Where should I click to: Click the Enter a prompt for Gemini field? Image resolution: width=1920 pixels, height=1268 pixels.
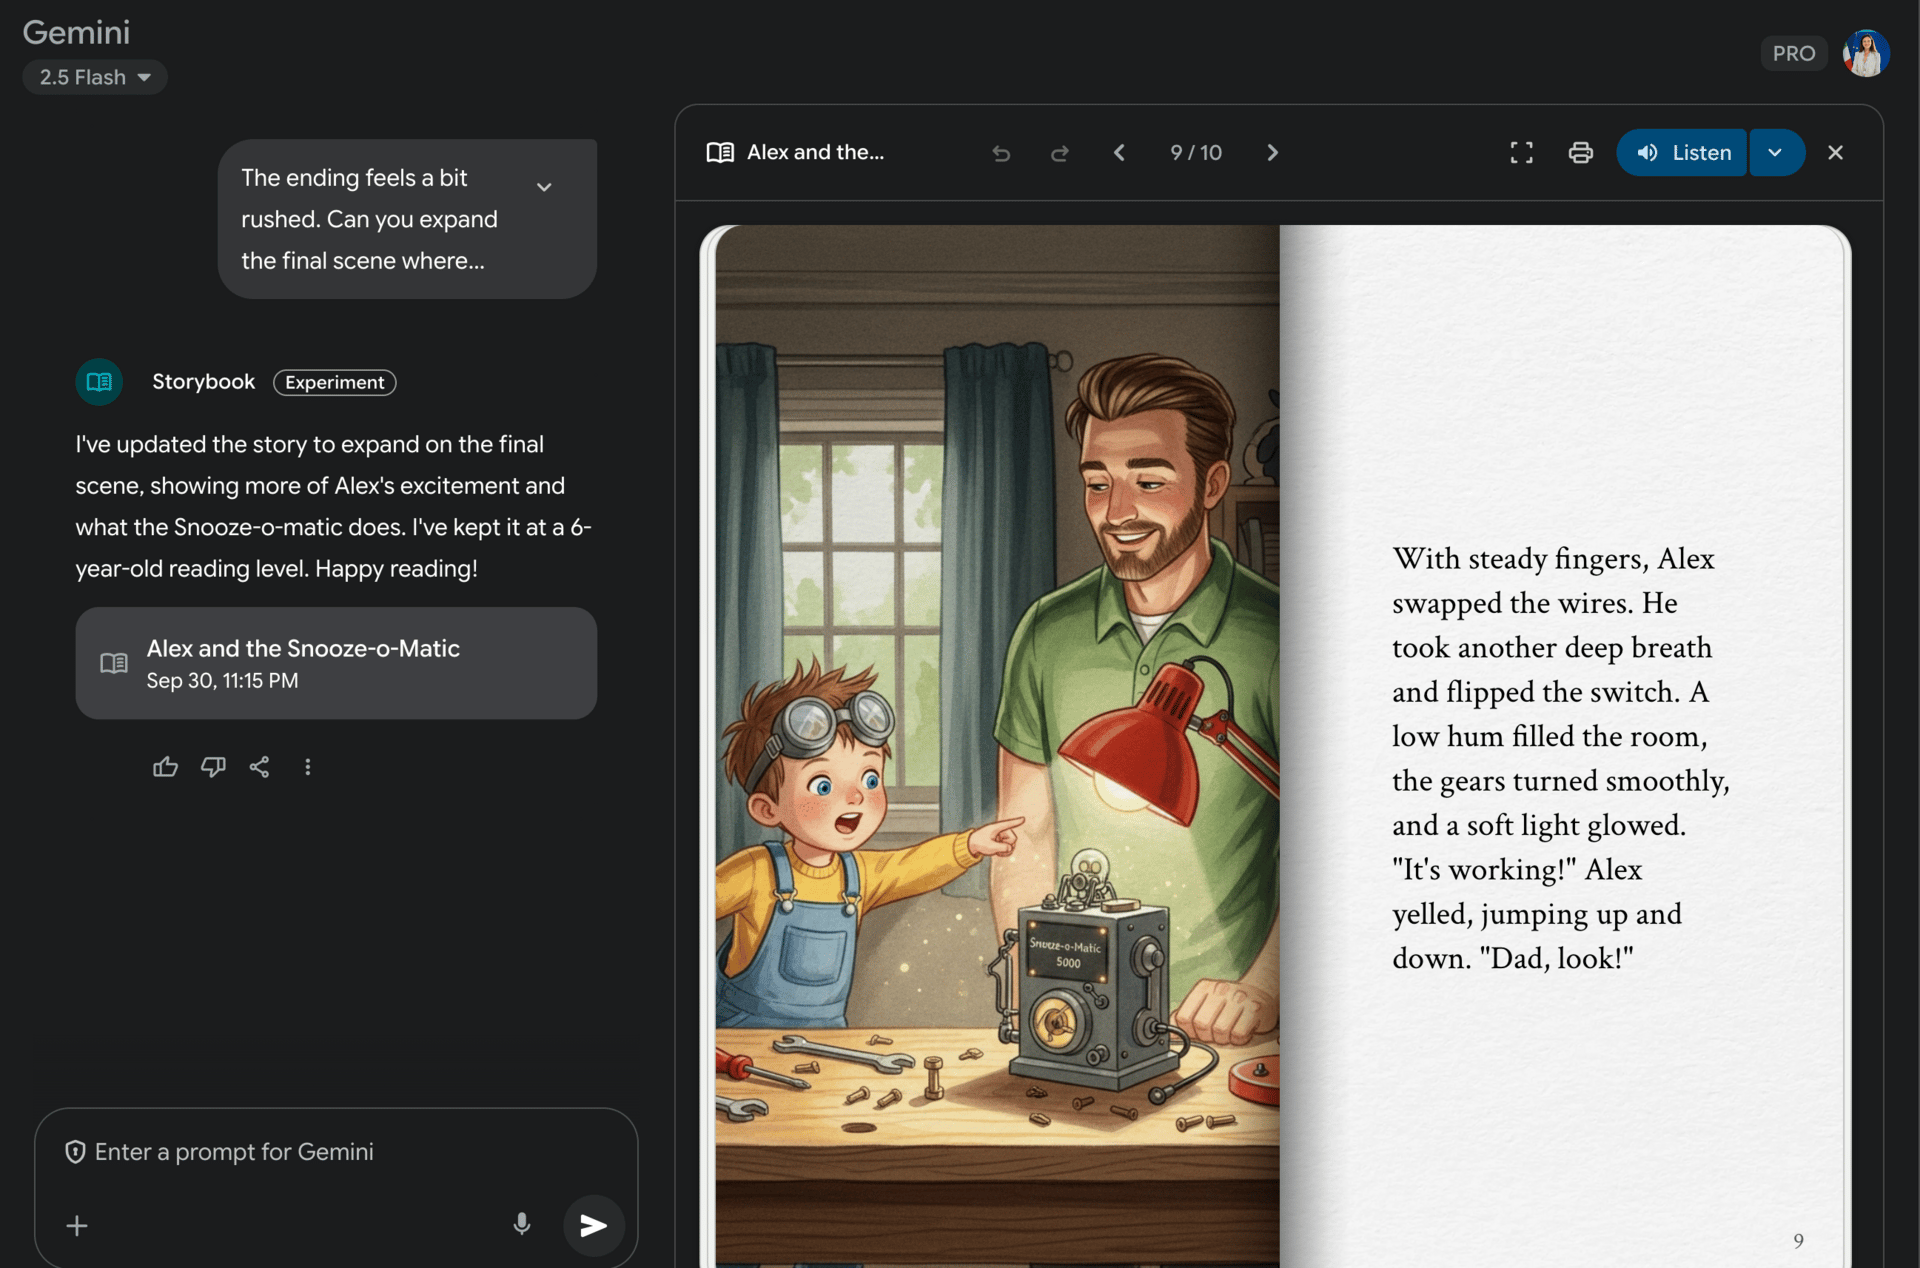click(300, 1152)
